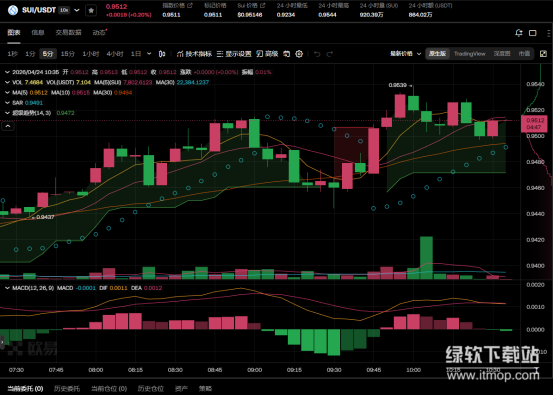
Task: Click the layout rectangle icon
Action: pyautogui.click(x=532, y=33)
